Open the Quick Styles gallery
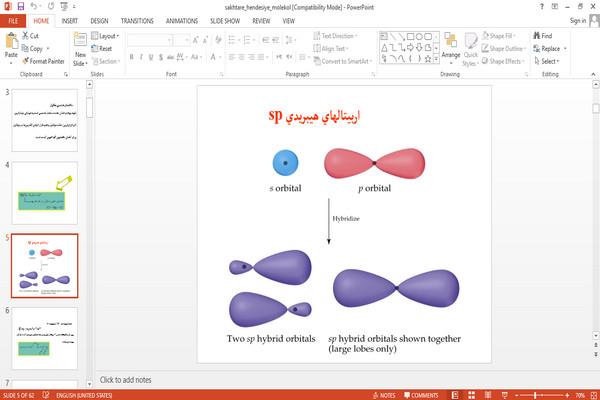Screen dimensions: 600x400 [471, 50]
